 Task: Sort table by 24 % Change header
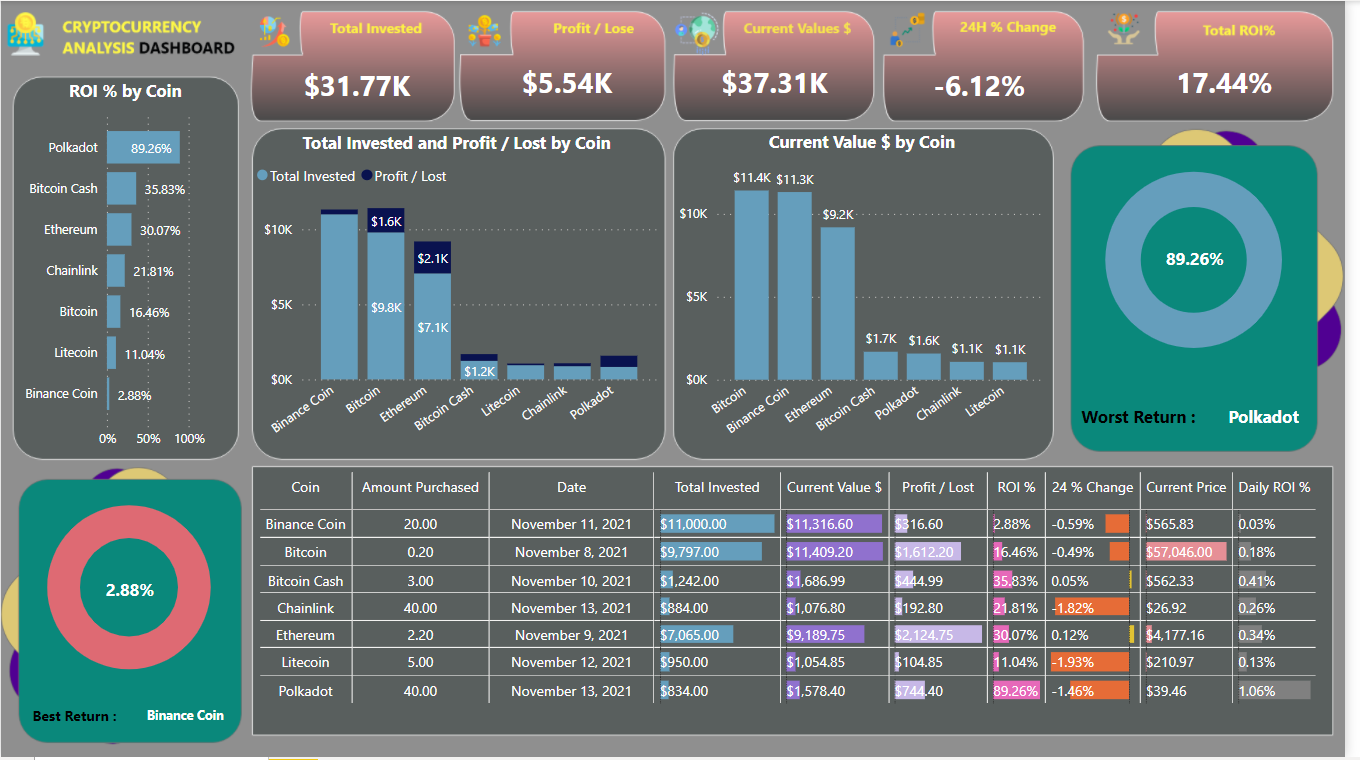tap(1092, 487)
